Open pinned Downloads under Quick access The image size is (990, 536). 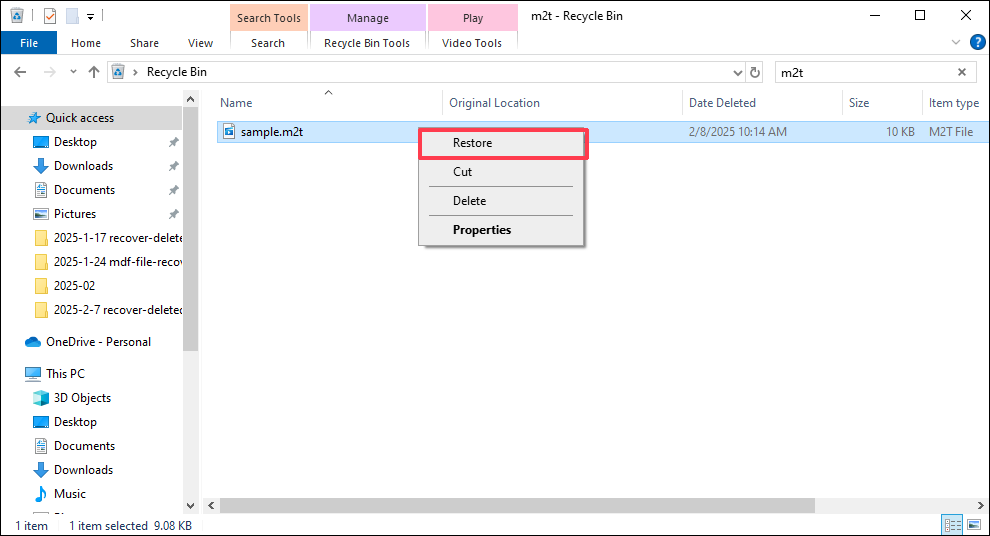[x=83, y=166]
